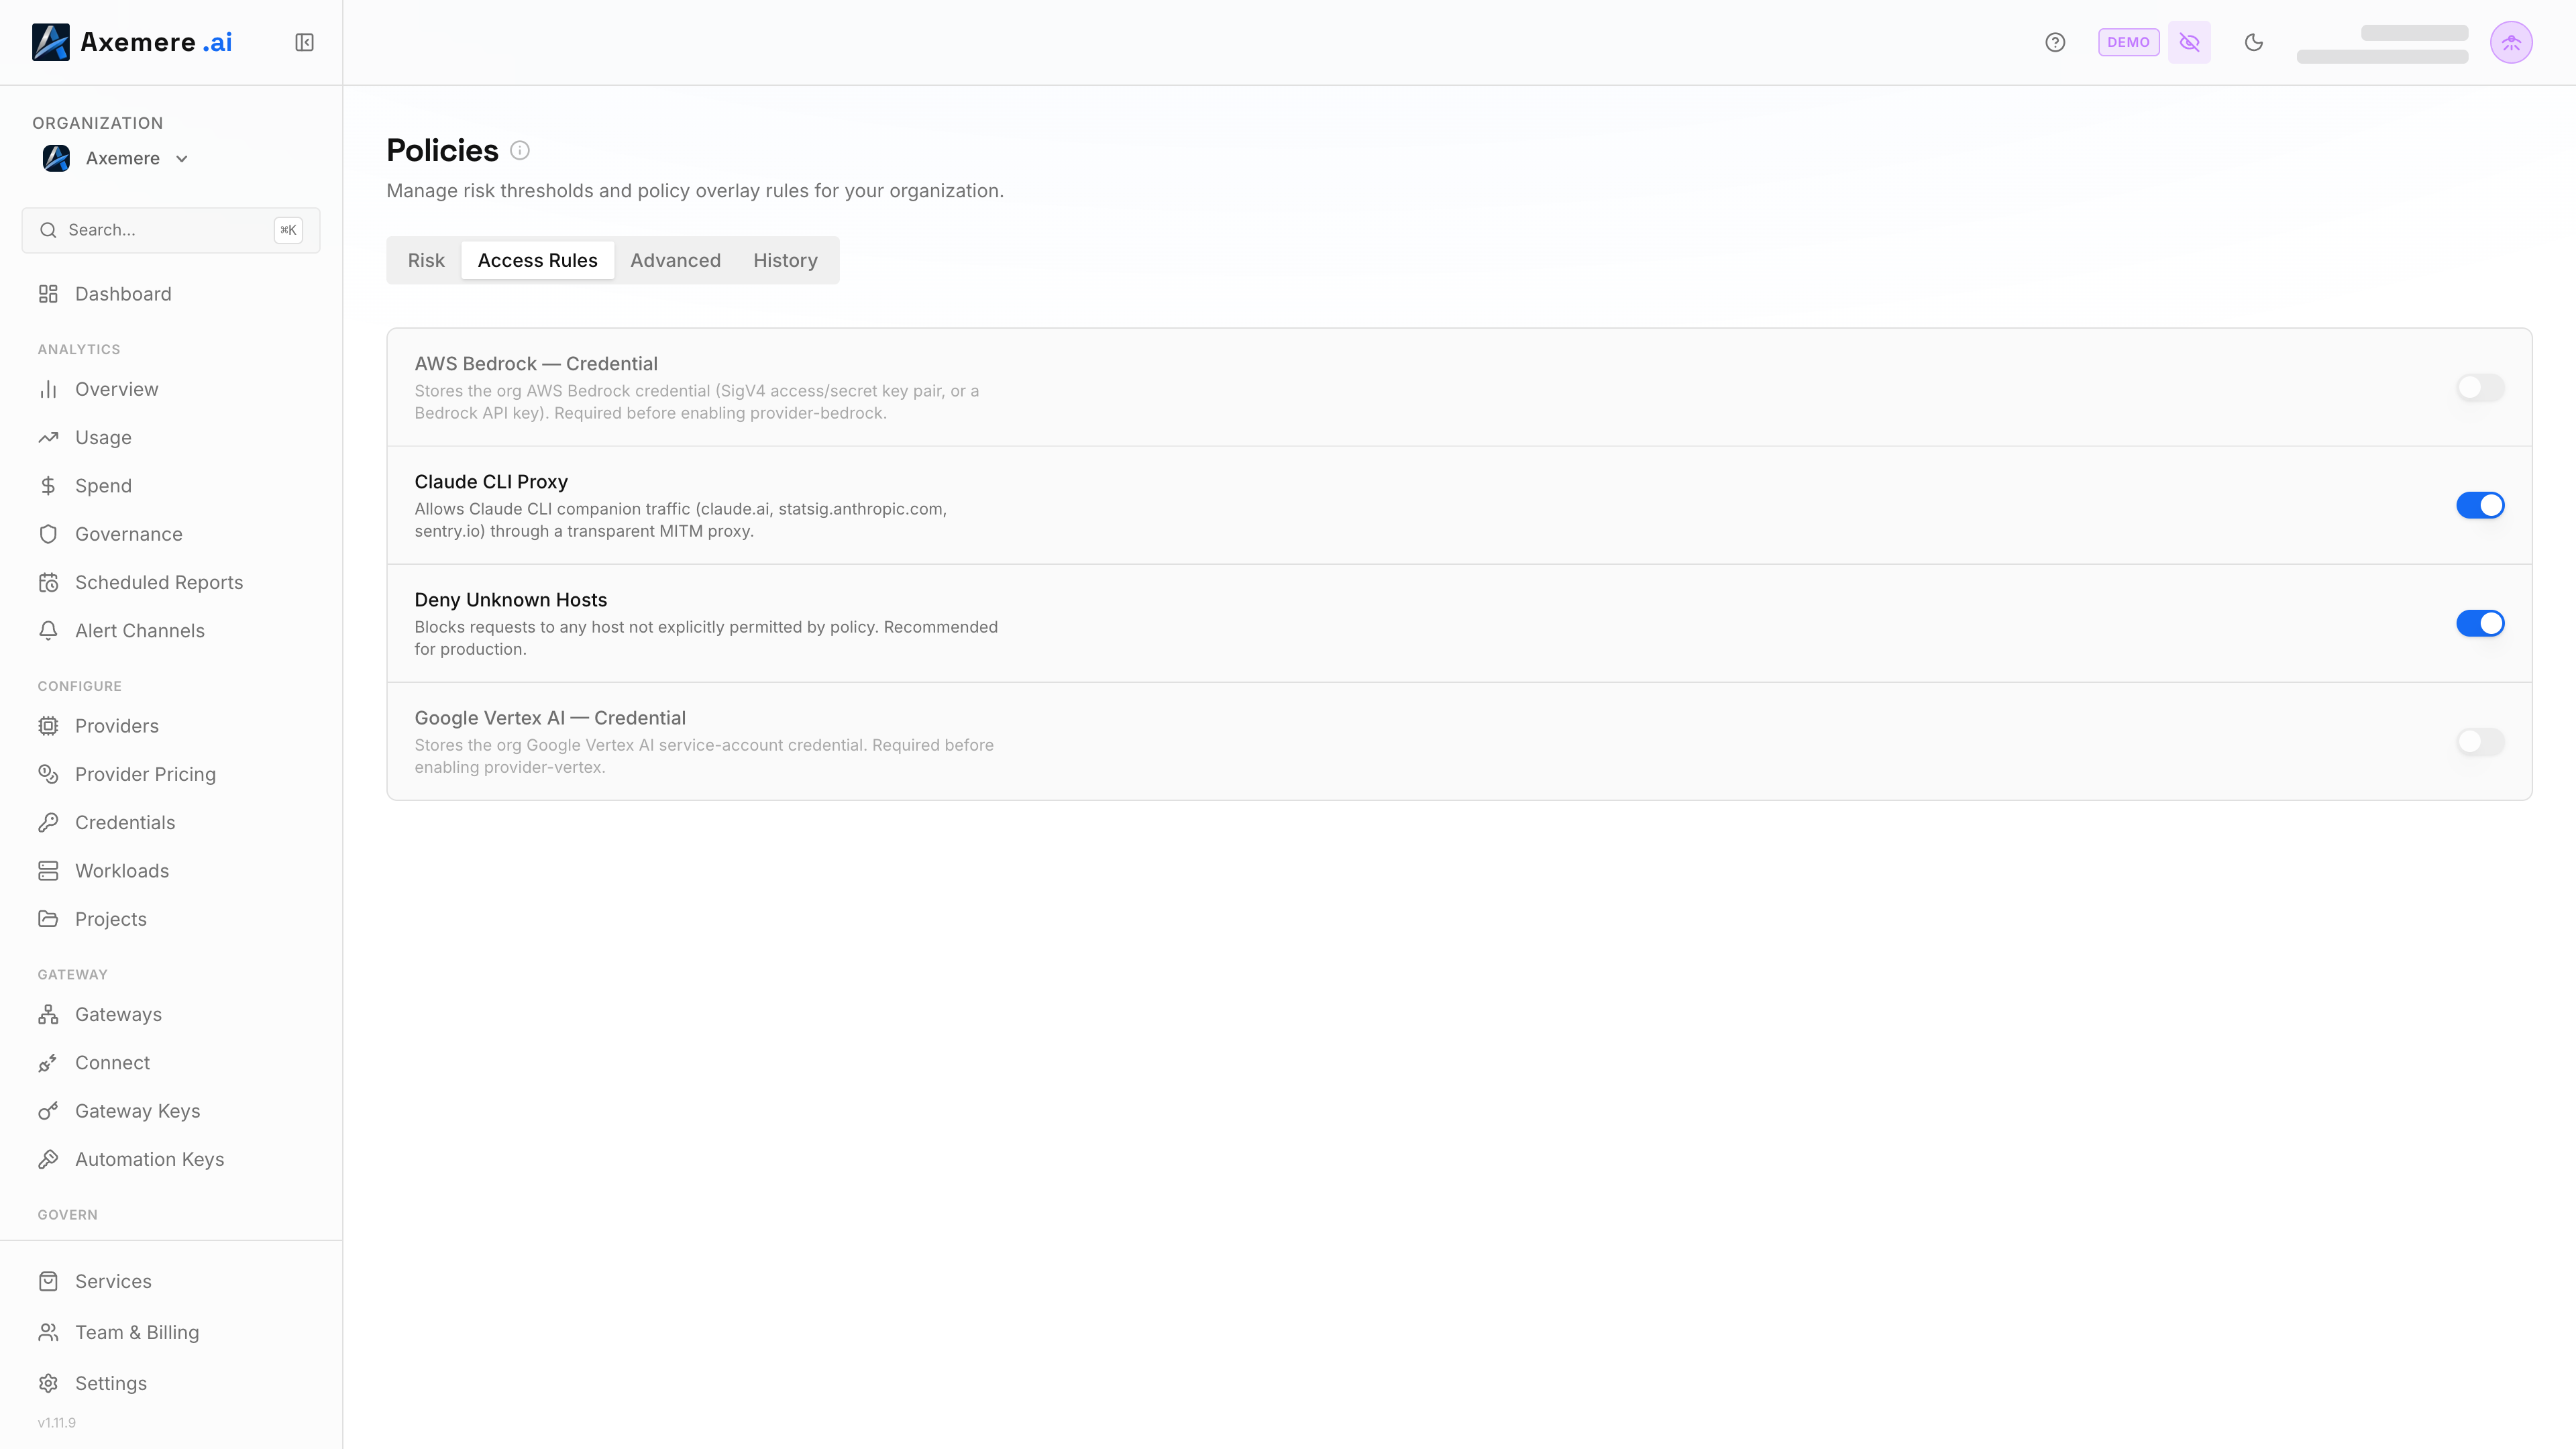Click the Settings gear icon
Viewport: 2576px width, 1449px height.
pyautogui.click(x=48, y=1383)
